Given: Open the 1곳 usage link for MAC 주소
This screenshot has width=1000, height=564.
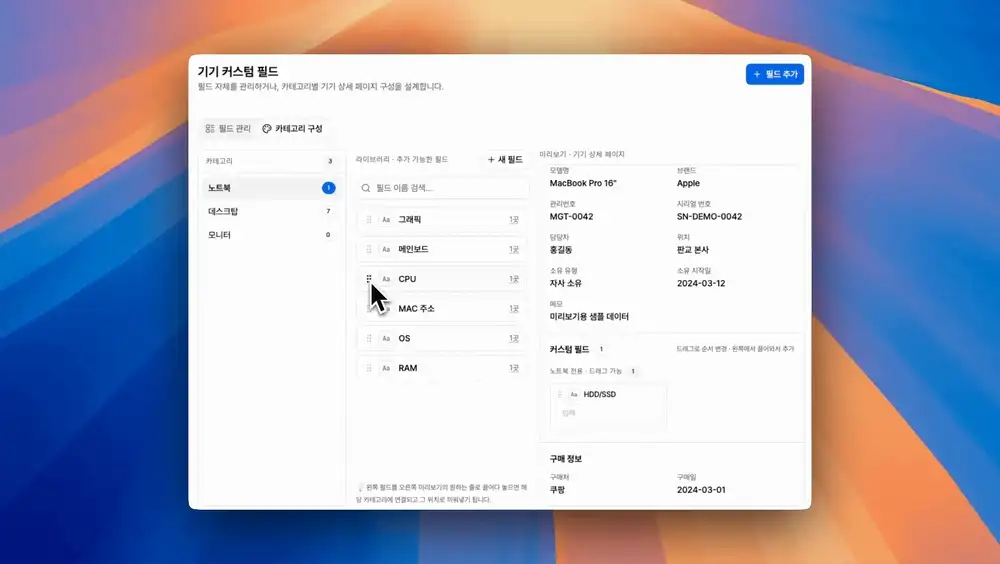Looking at the screenshot, I should (514, 309).
